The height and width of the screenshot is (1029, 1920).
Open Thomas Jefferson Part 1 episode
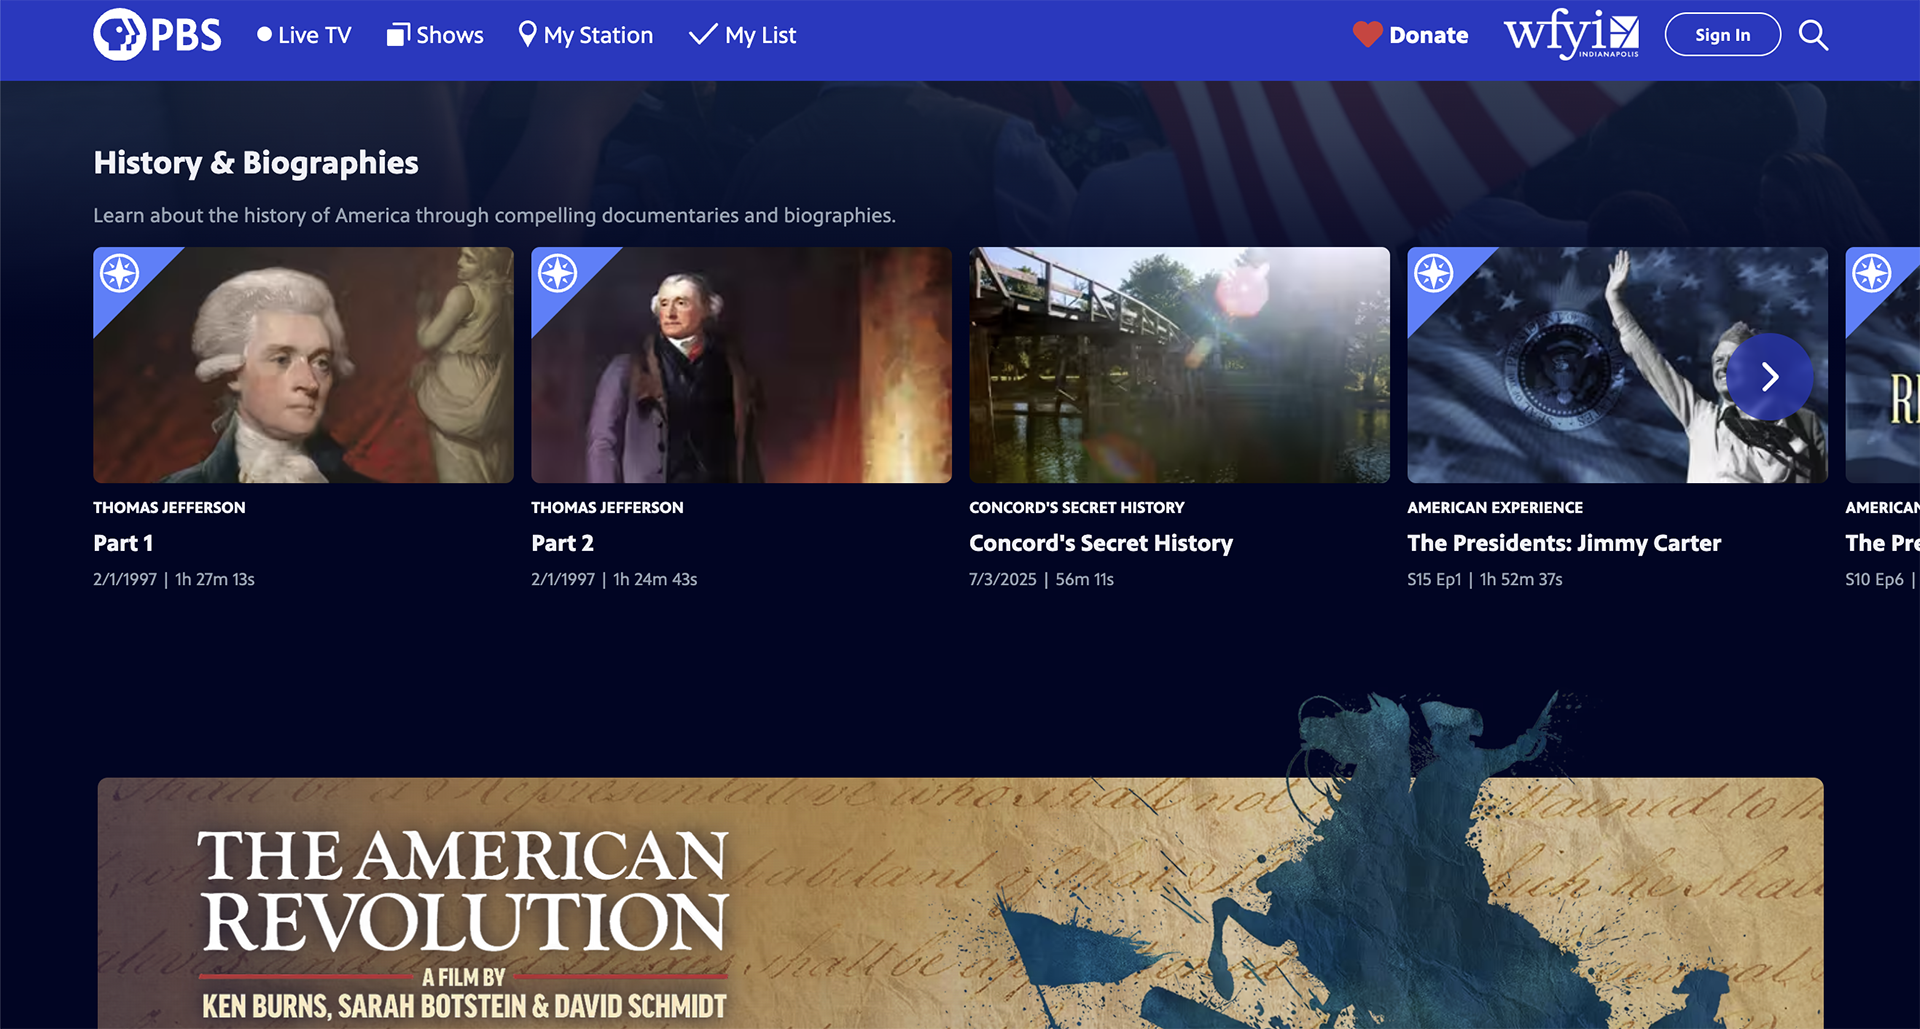pyautogui.click(x=123, y=543)
